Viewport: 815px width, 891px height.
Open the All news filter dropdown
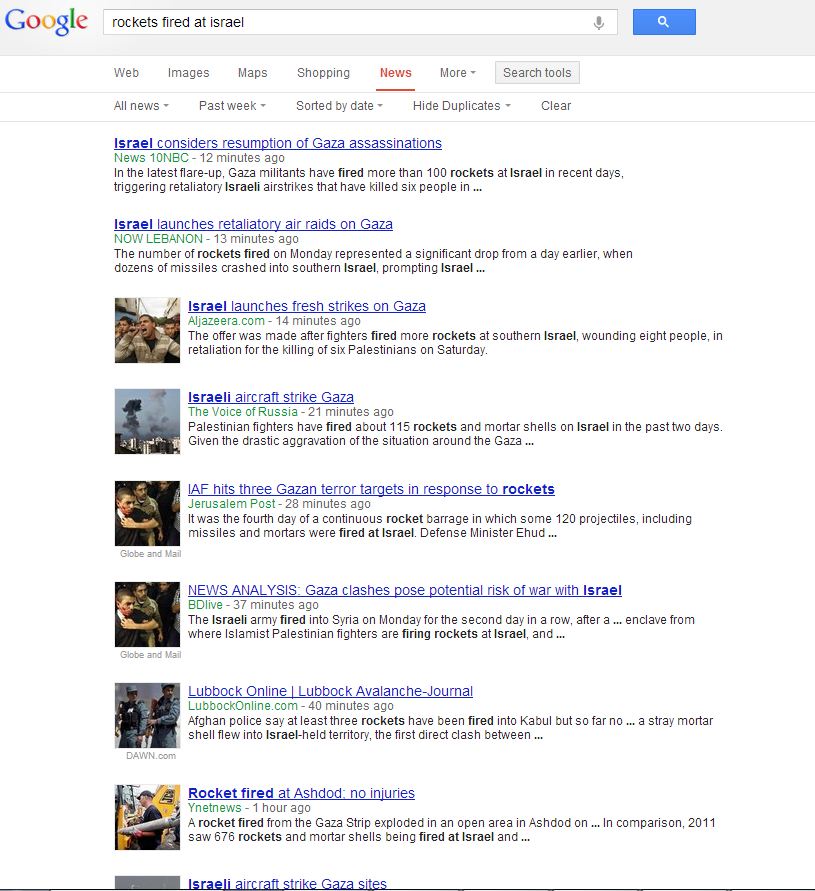[141, 106]
